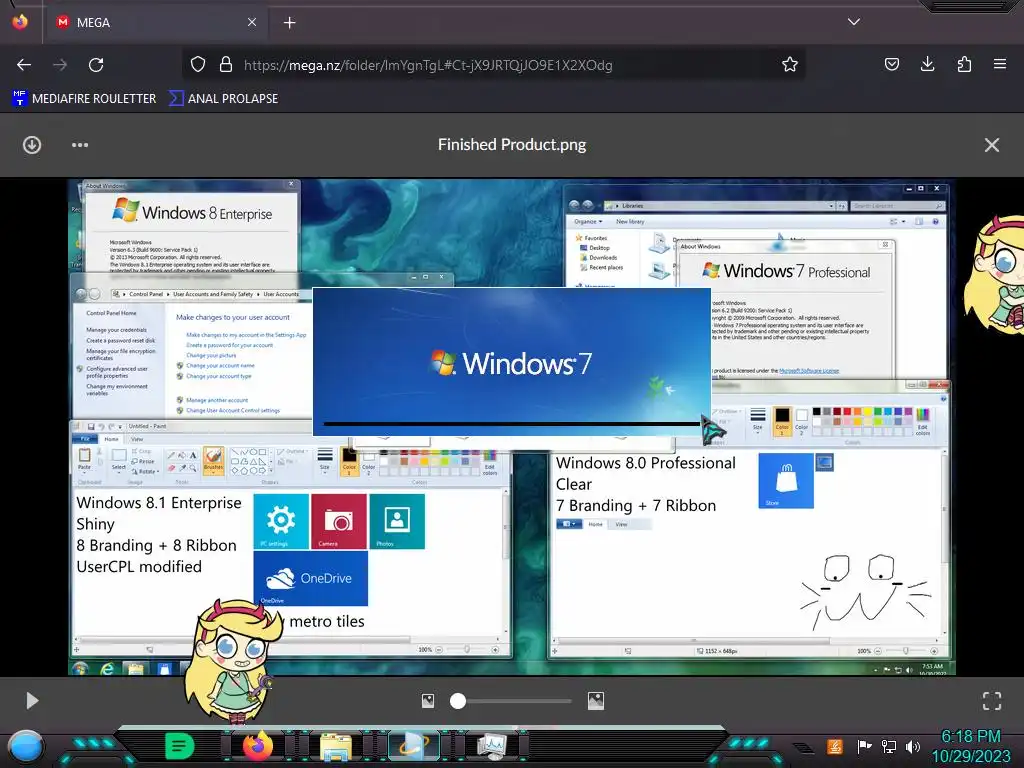Zoom out using the small picture icon
This screenshot has height=768, width=1024.
tap(428, 701)
